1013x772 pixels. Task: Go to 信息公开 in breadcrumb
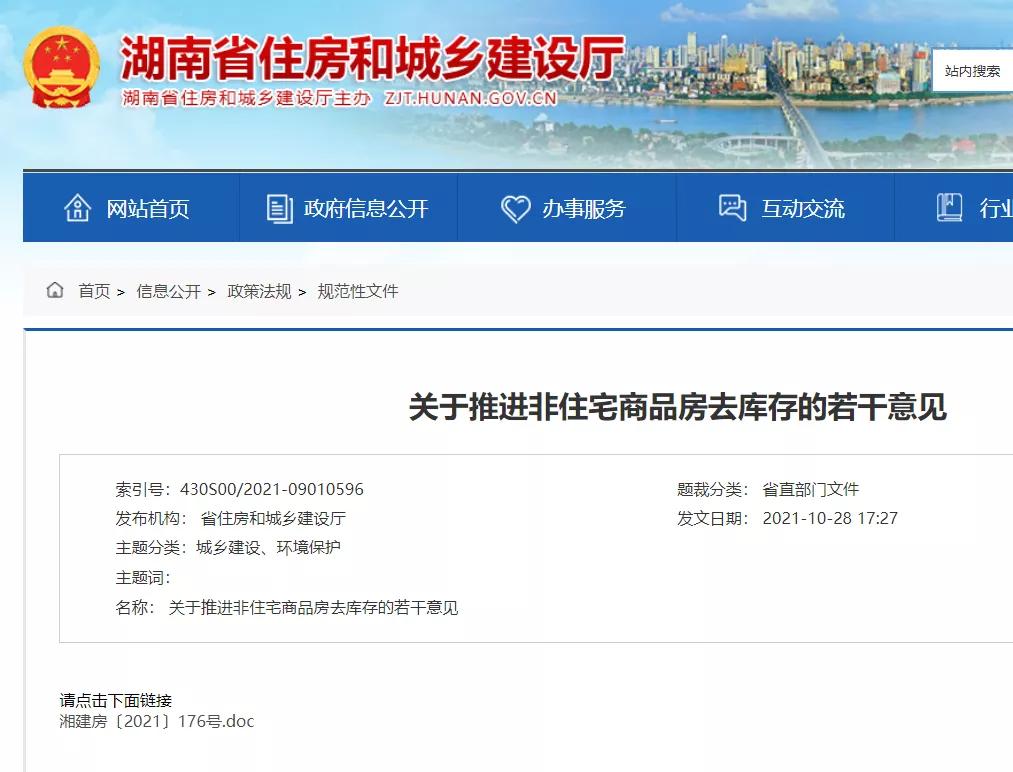[169, 291]
